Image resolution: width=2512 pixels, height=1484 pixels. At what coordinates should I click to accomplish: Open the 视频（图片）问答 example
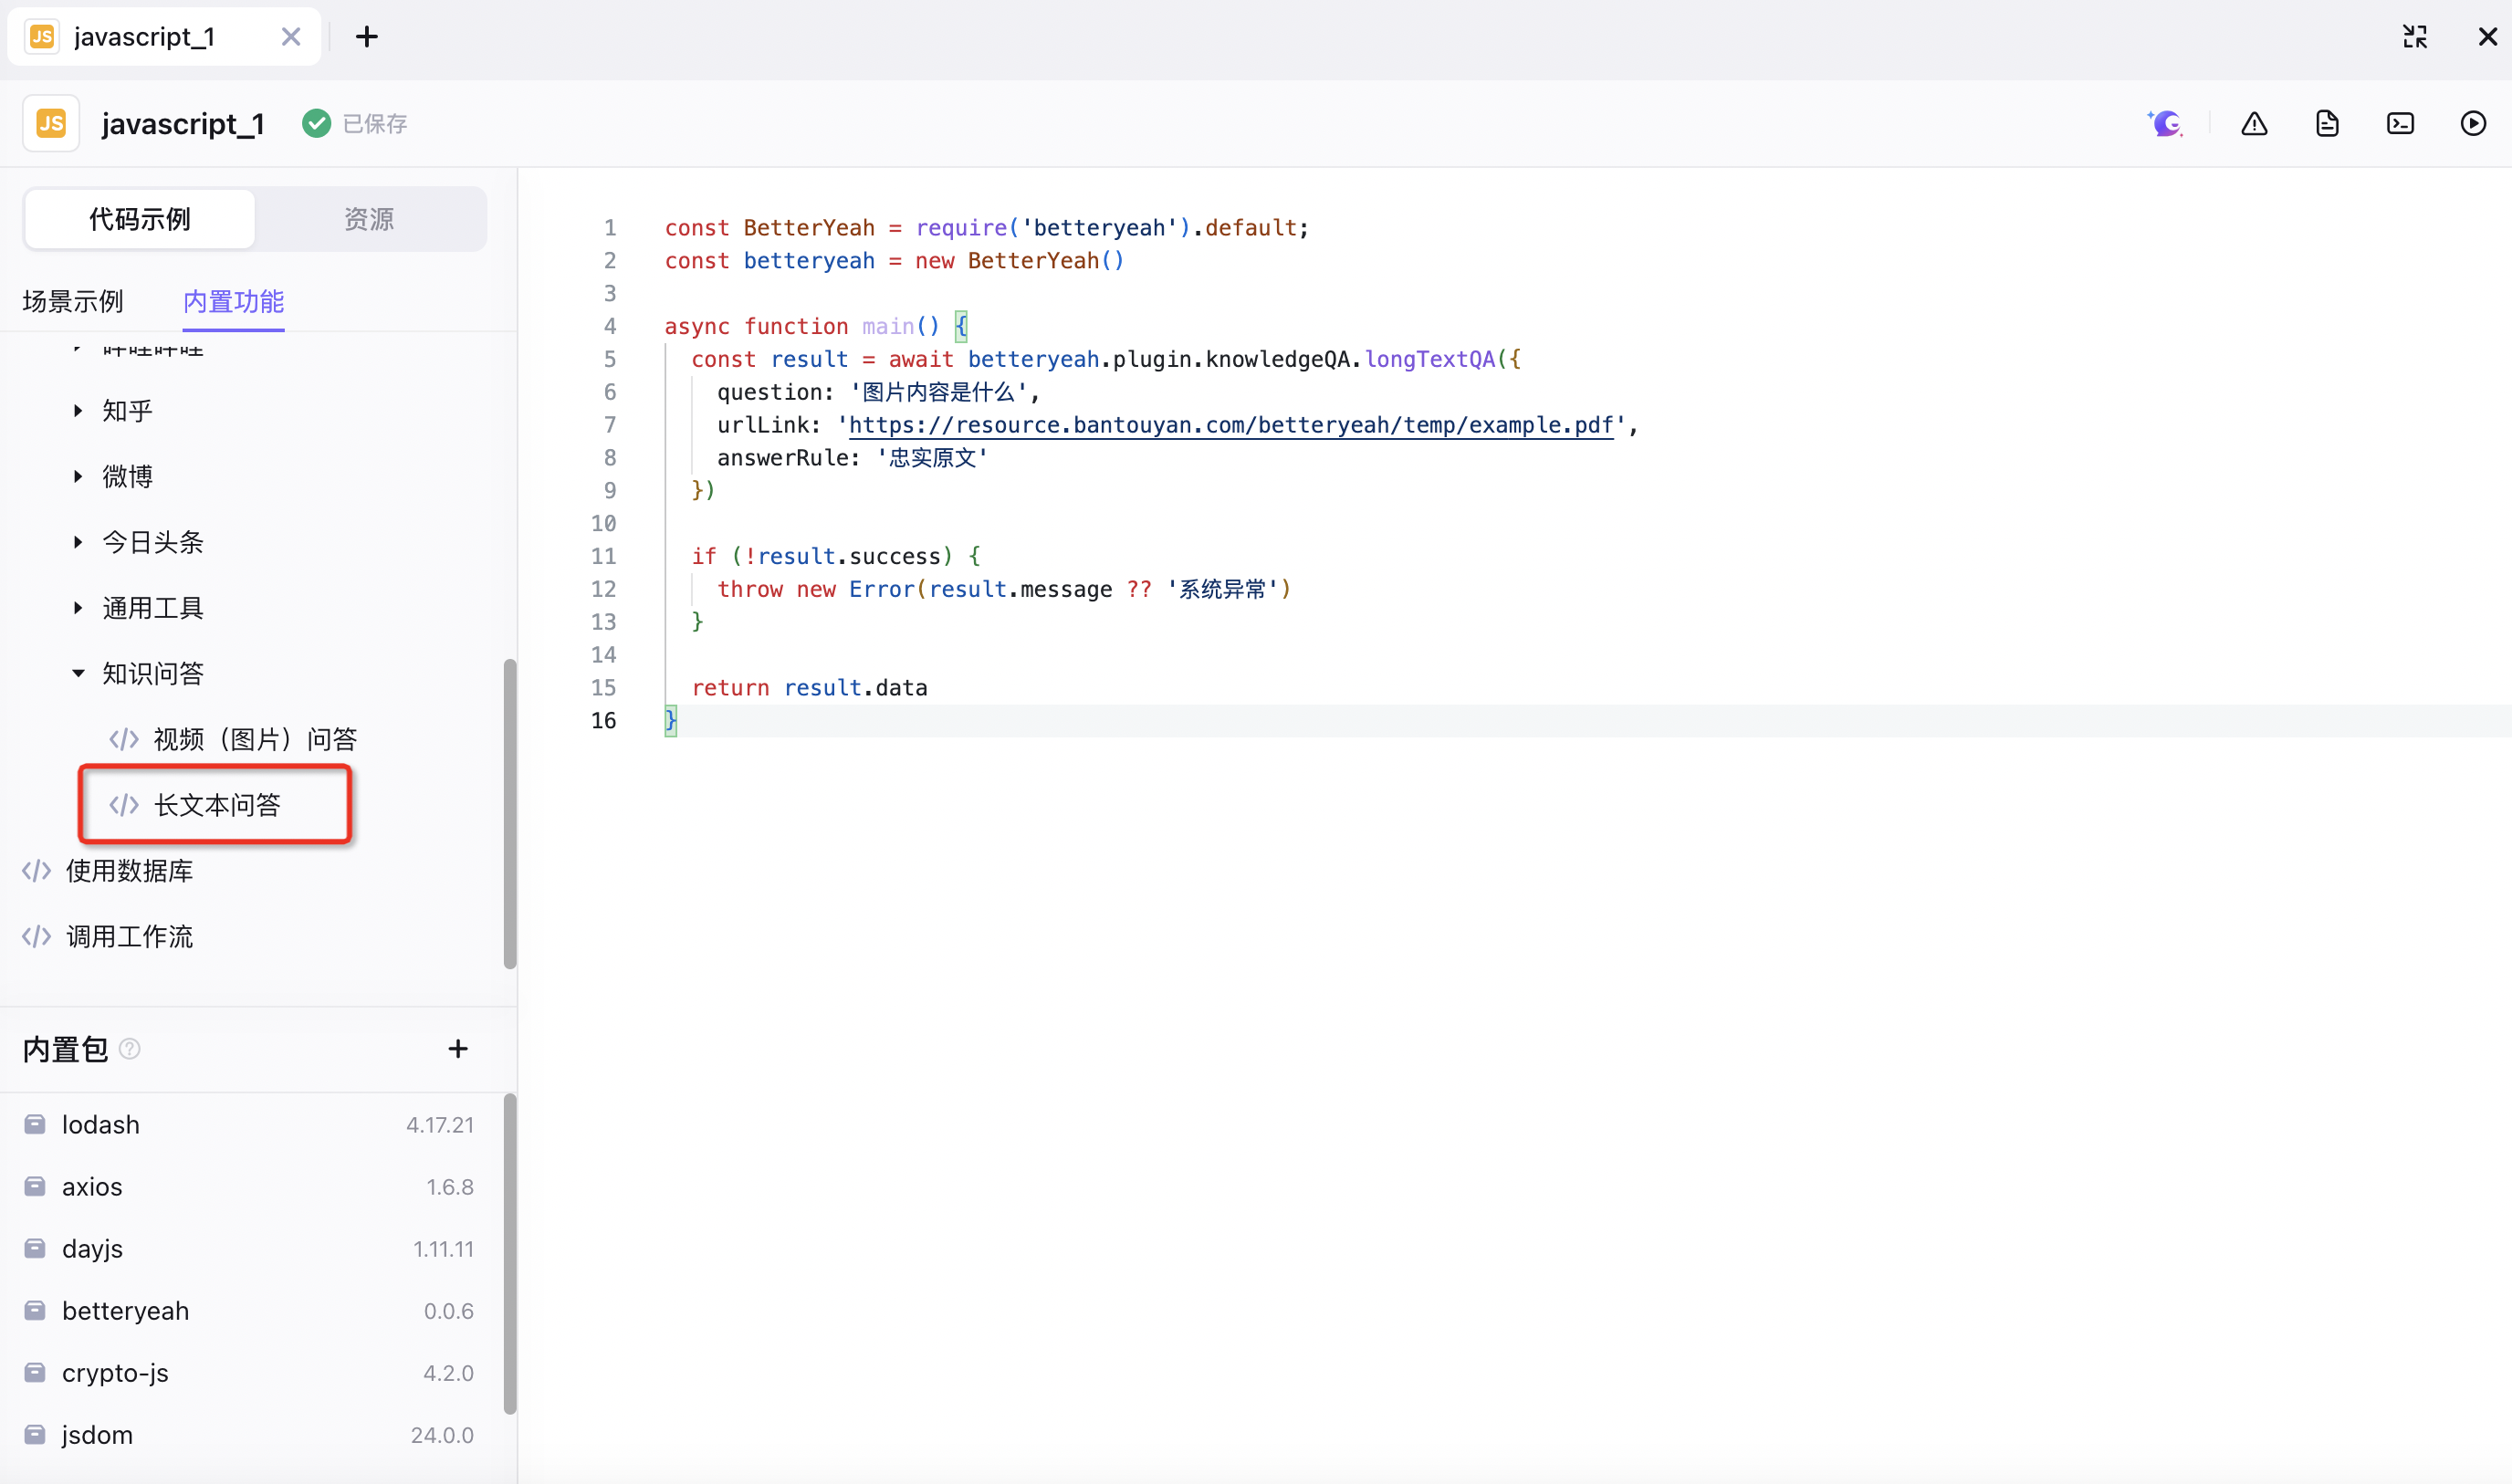click(x=255, y=739)
